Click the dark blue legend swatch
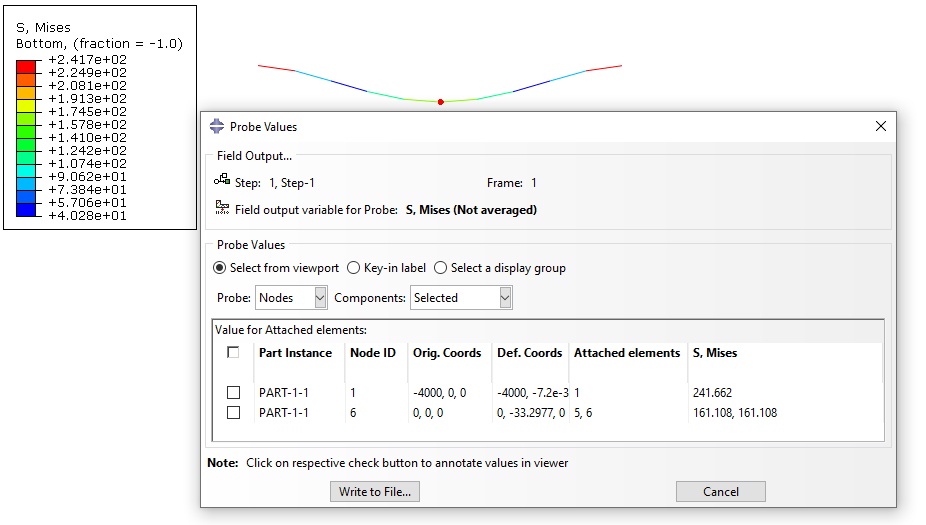Screen dimensions: 926x525 [x=26, y=210]
